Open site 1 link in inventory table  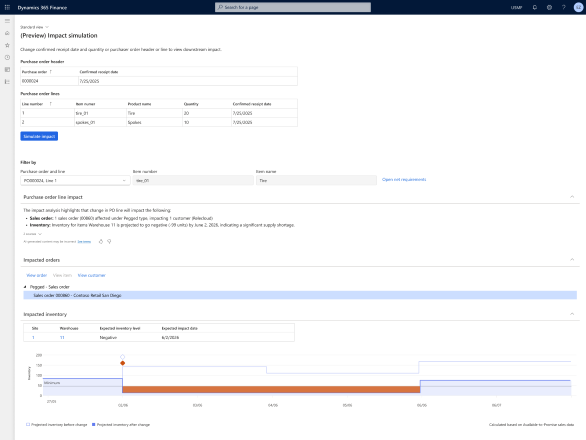coord(33,338)
